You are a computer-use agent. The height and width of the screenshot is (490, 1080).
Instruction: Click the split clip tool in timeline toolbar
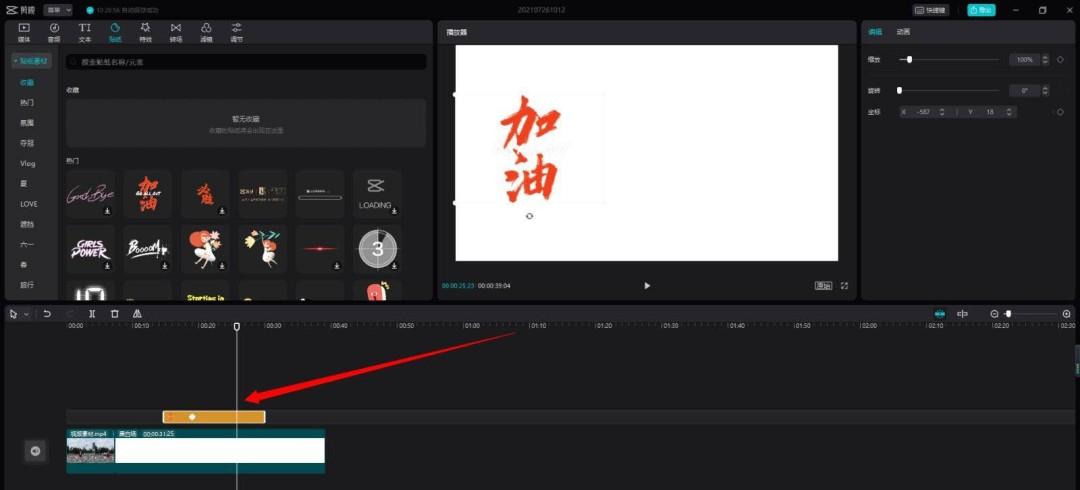pyautogui.click(x=92, y=314)
